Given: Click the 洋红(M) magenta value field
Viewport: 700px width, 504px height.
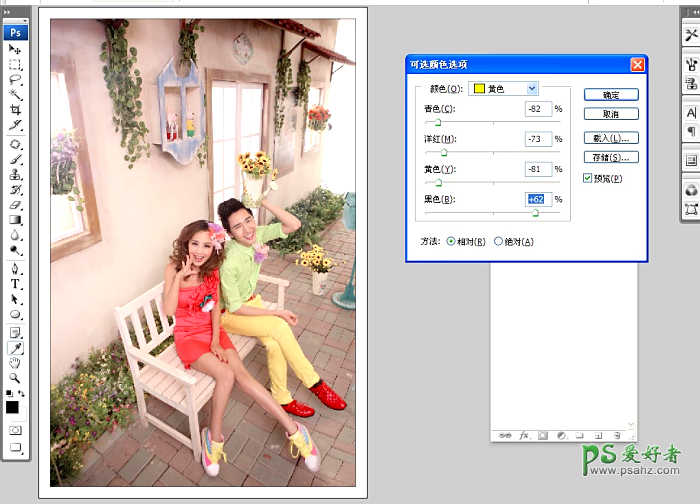Looking at the screenshot, I should (538, 138).
